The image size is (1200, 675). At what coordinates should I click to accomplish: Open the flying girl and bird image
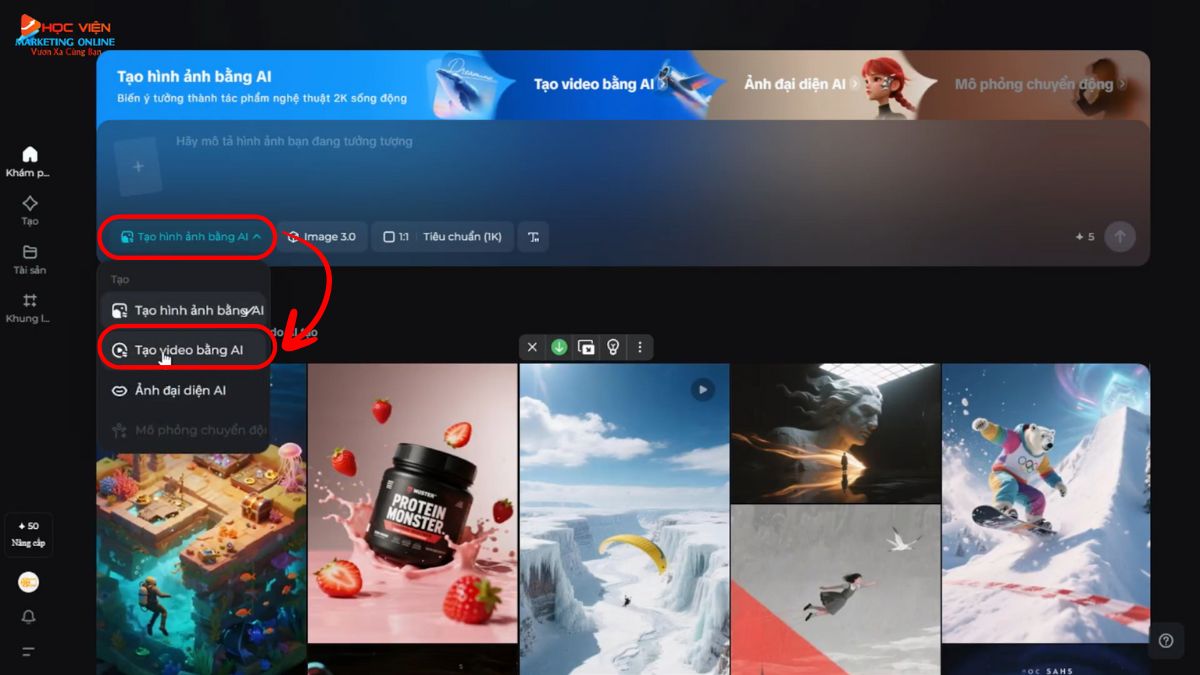click(x=836, y=590)
